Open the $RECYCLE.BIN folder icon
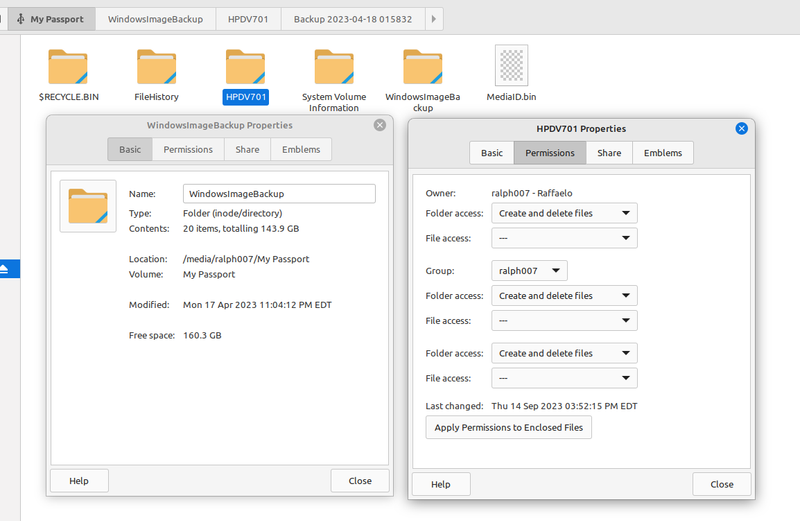Screen dimensions: 800x521 [x=68, y=67]
